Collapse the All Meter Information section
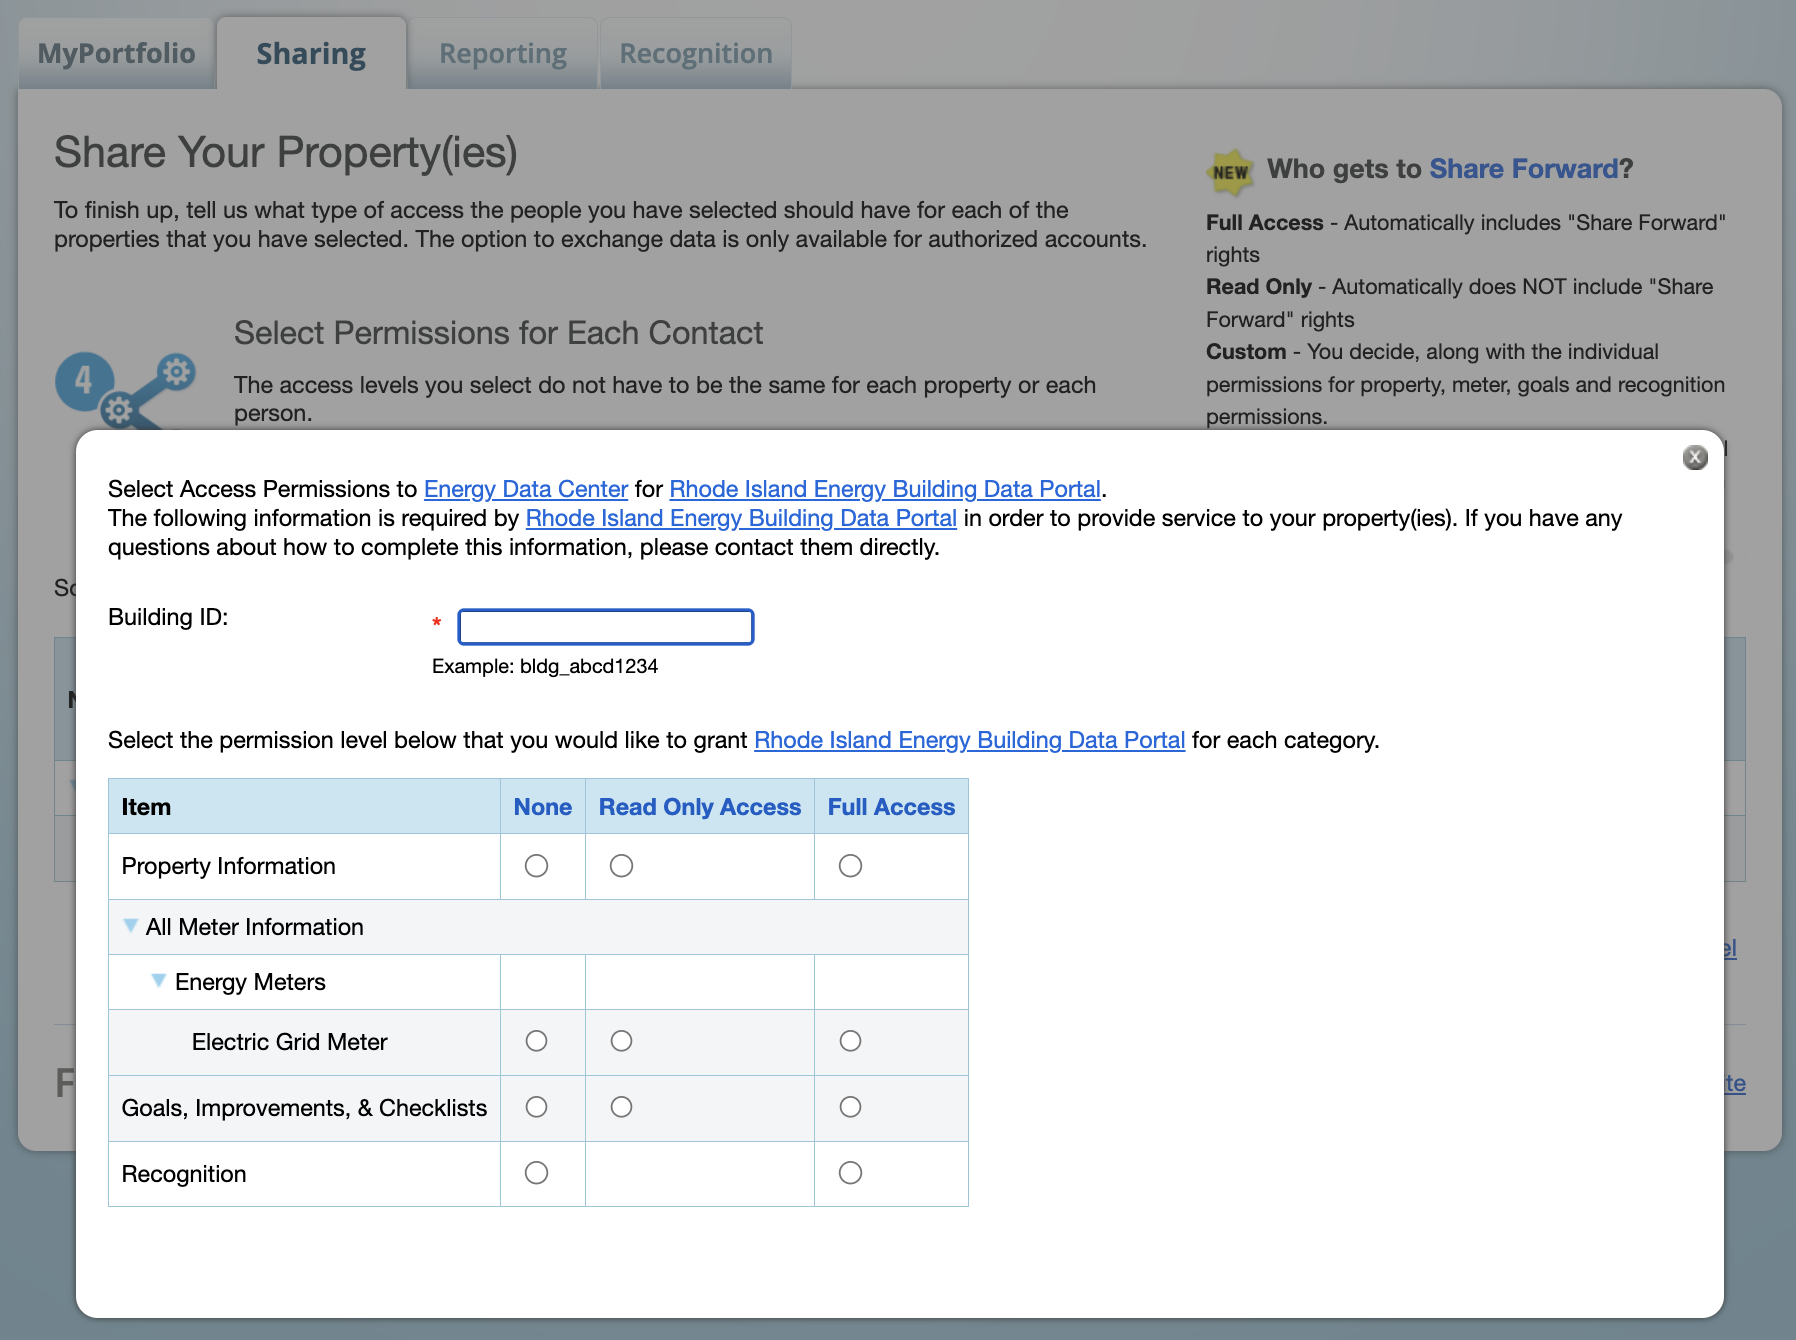 pos(130,926)
